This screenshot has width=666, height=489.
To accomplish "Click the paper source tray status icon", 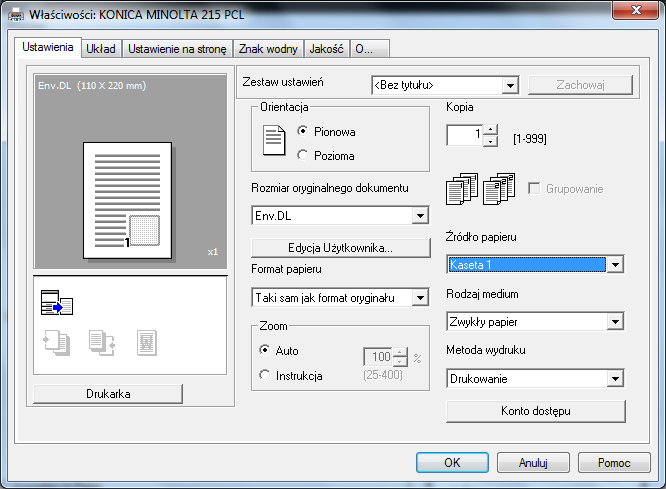I will [x=57, y=302].
